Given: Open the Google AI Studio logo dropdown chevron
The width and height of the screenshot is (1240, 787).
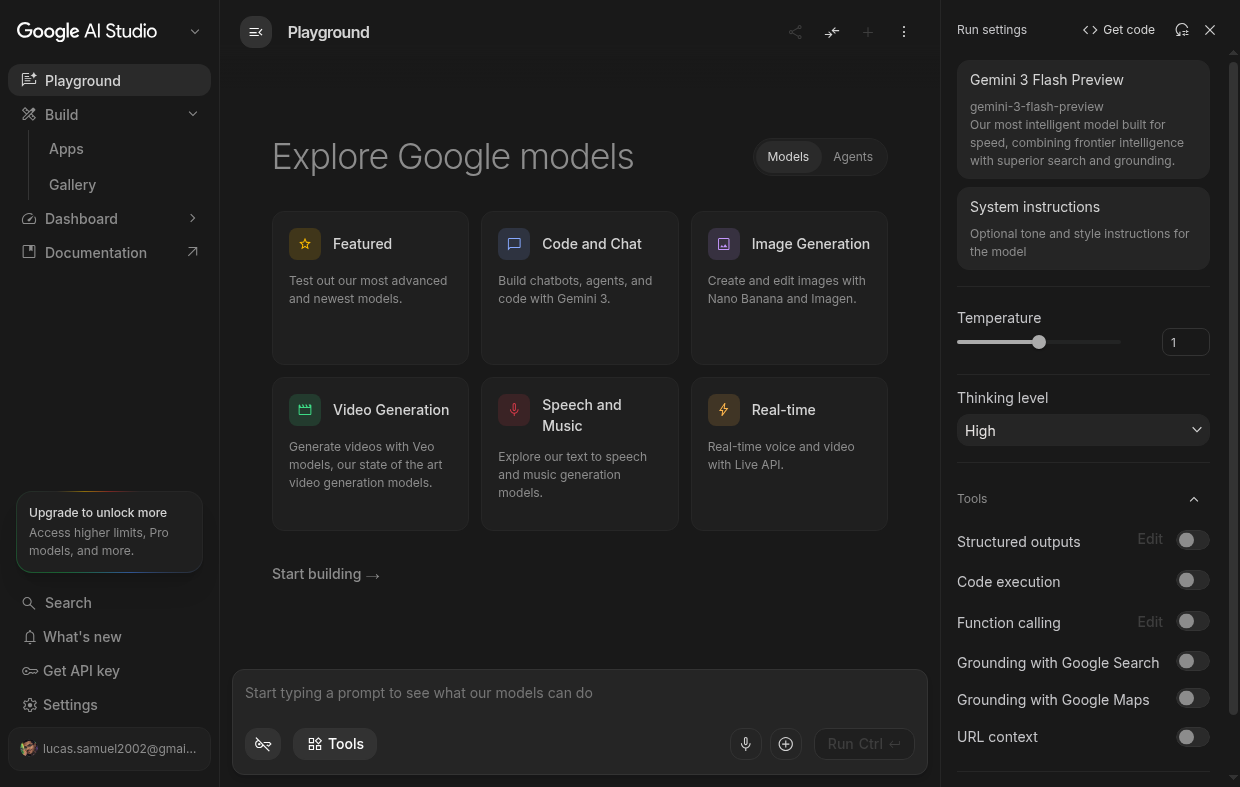Looking at the screenshot, I should (x=195, y=32).
